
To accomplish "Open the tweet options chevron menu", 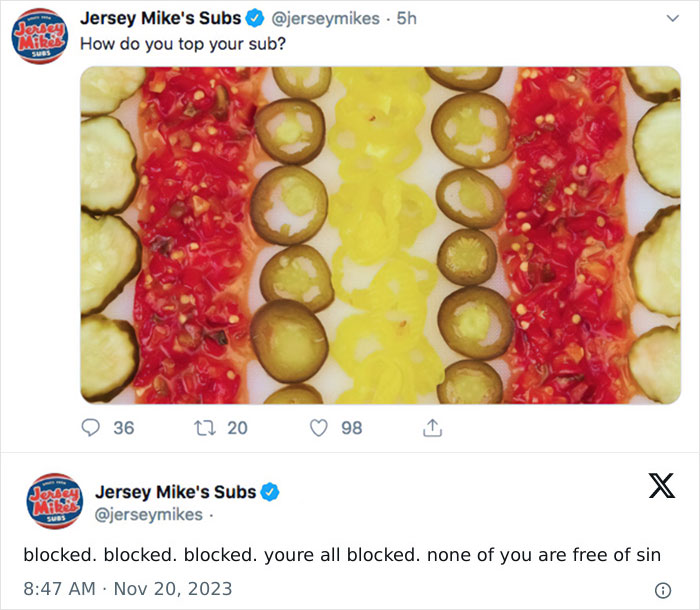I will point(670,18).
